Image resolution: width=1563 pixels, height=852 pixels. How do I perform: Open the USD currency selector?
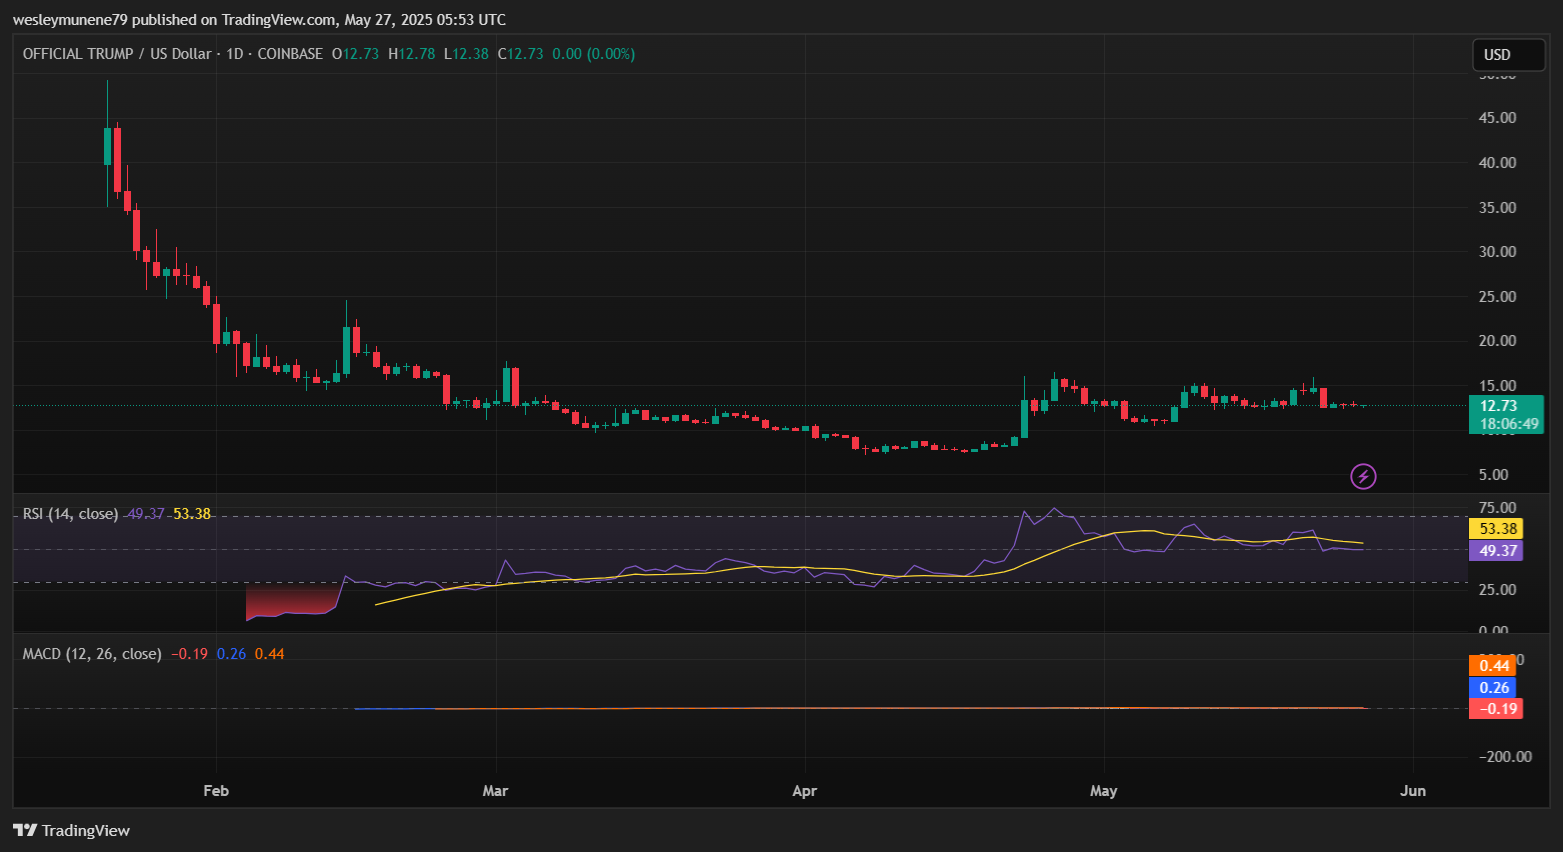coord(1508,55)
